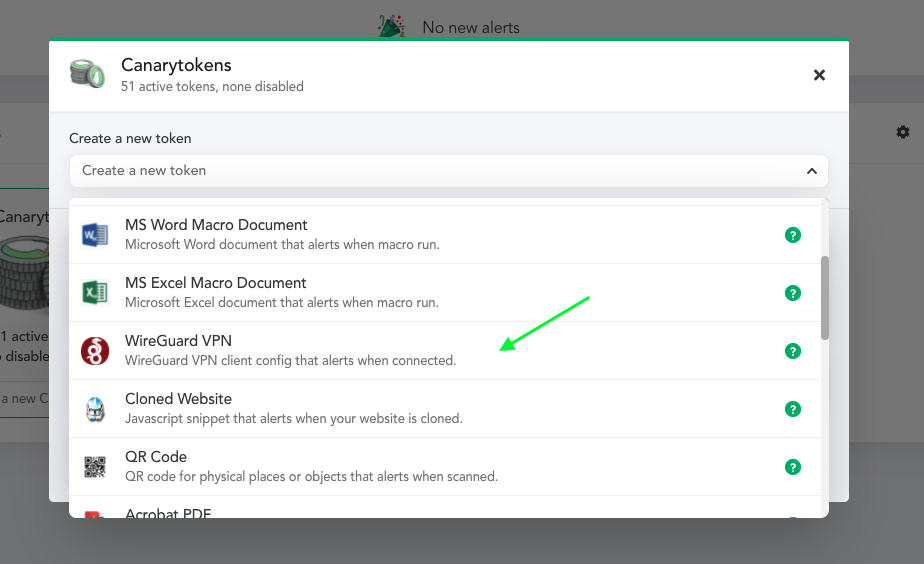The height and width of the screenshot is (564, 924).
Task: Click the MS Excel Macro Document icon
Action: pos(95,293)
